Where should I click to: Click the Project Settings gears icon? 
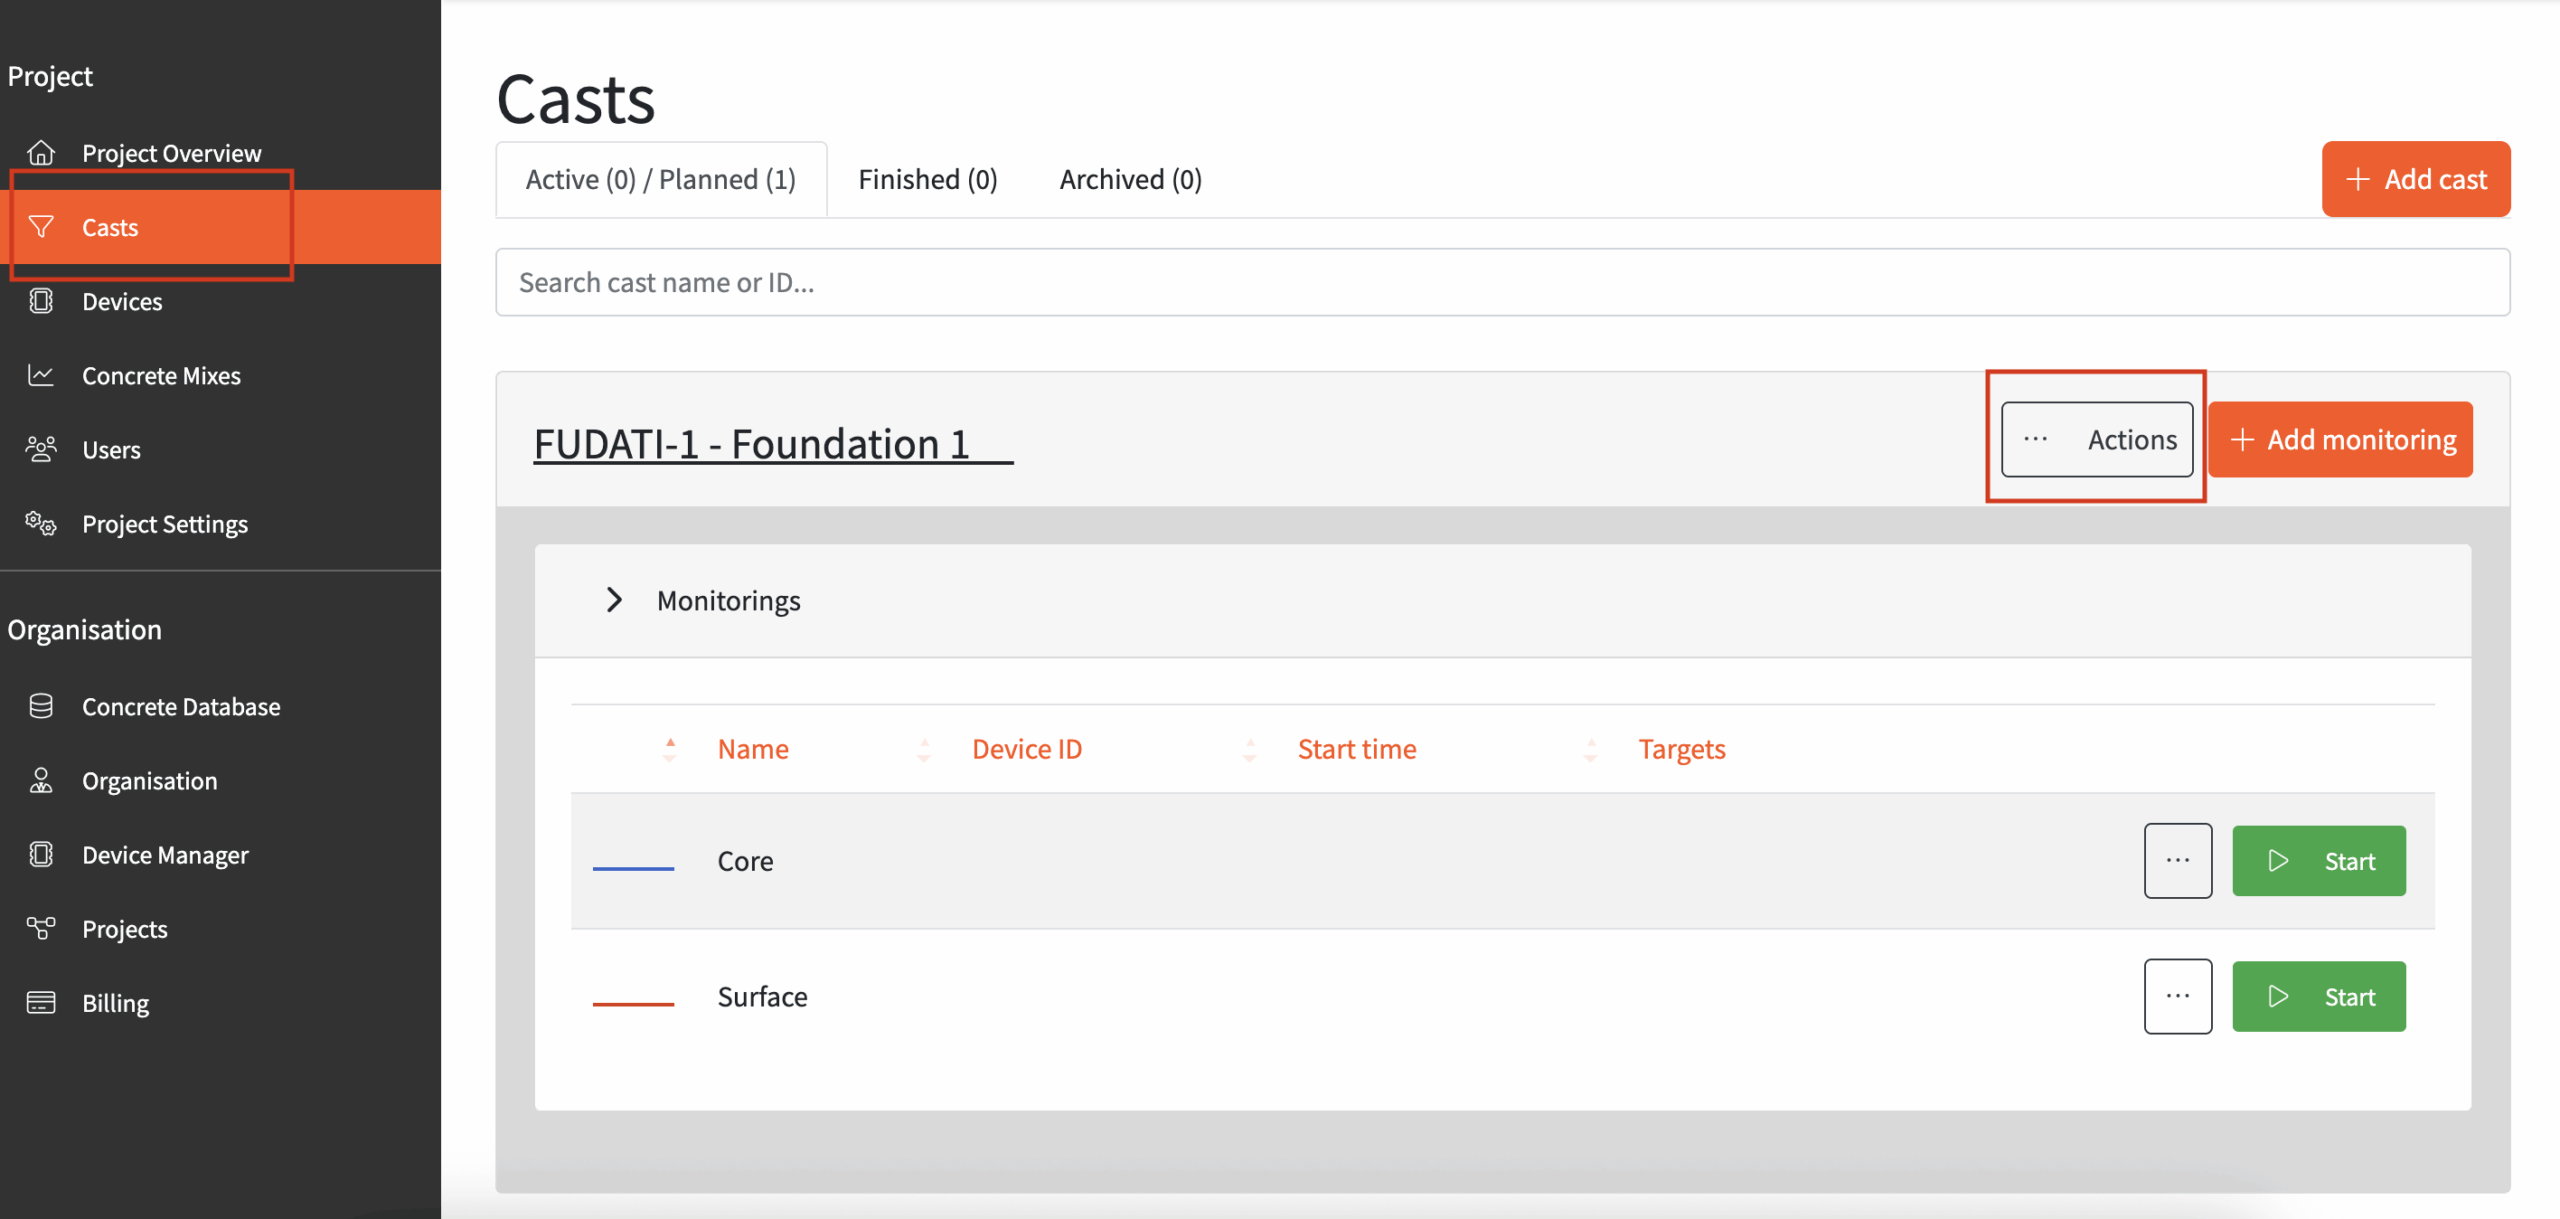click(x=41, y=523)
